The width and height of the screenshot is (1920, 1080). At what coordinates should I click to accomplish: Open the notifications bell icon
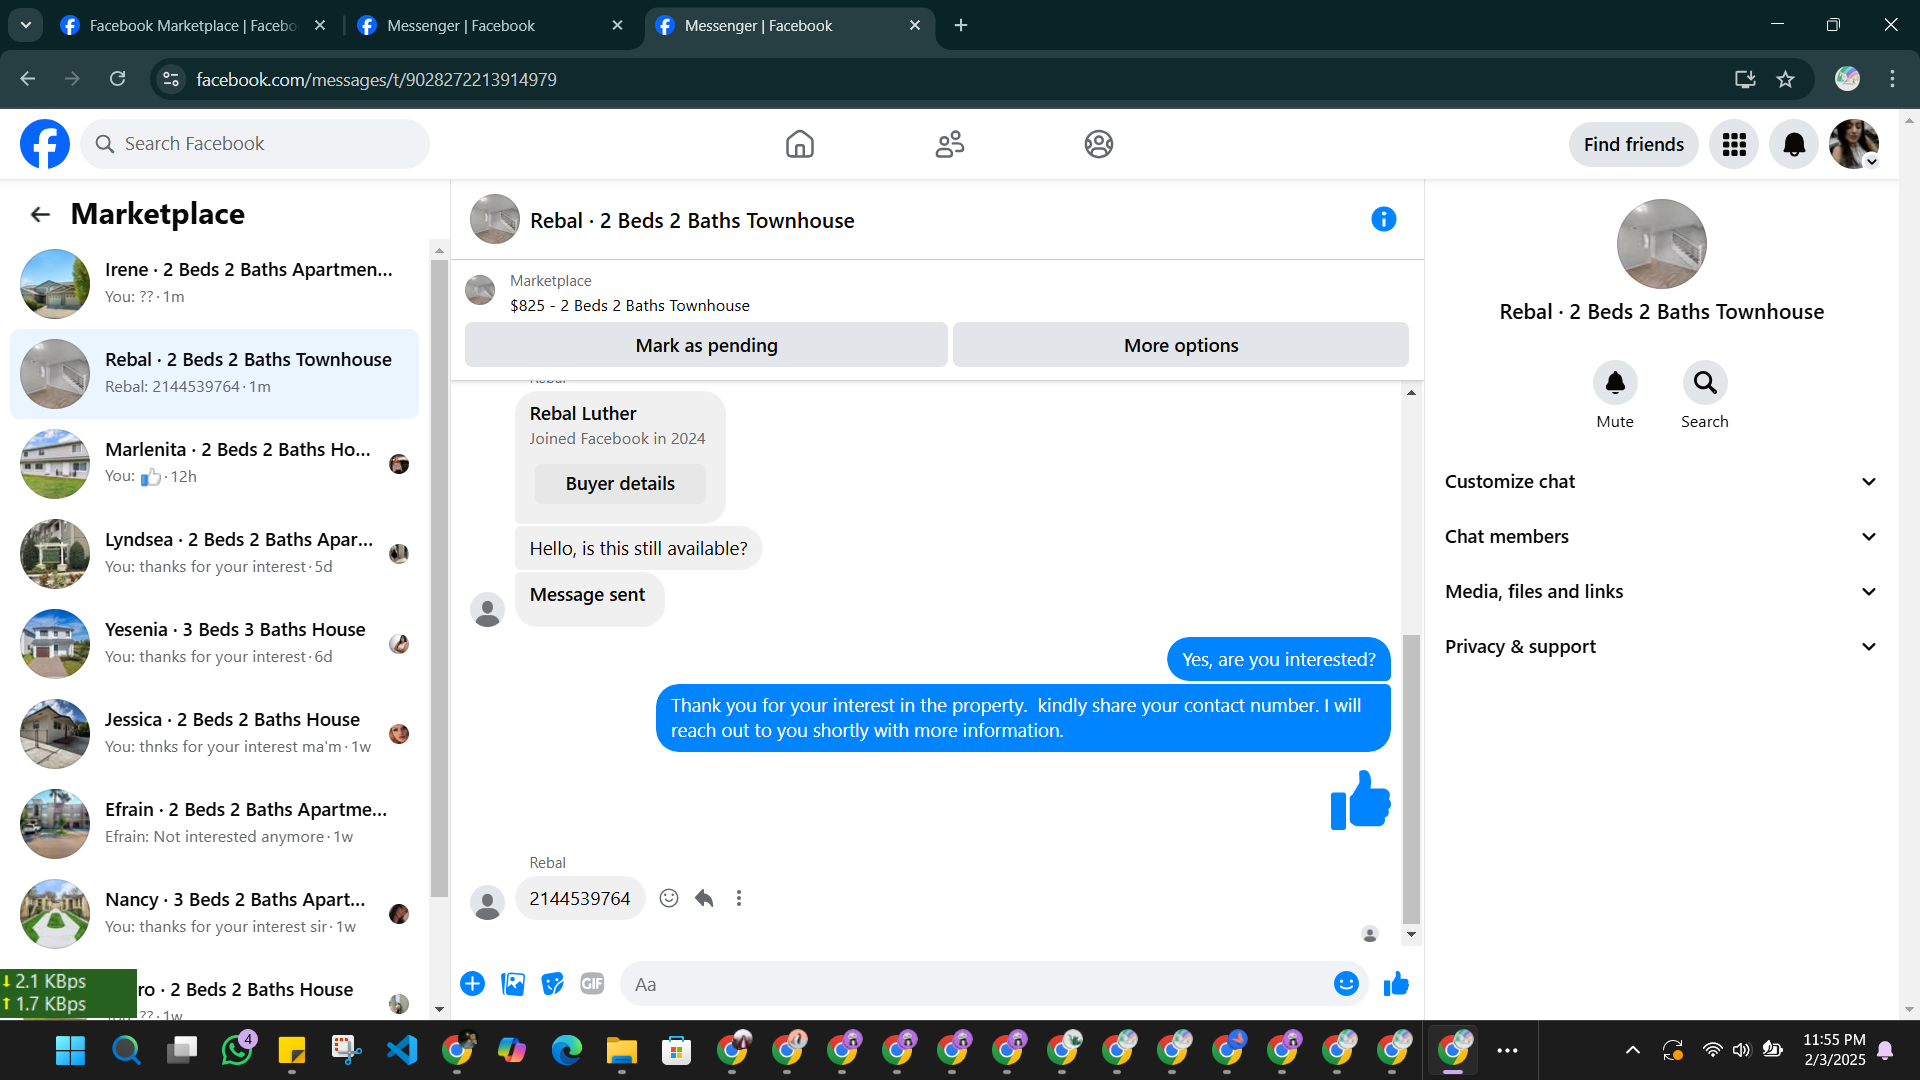(1794, 145)
